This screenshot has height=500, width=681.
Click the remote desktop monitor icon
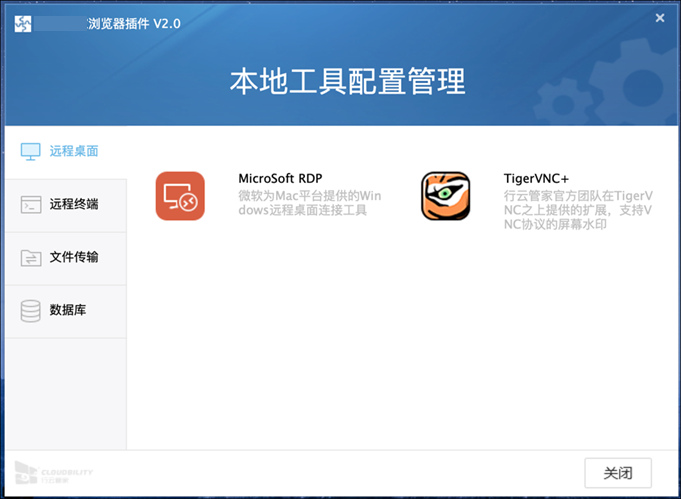pyautogui.click(x=30, y=152)
